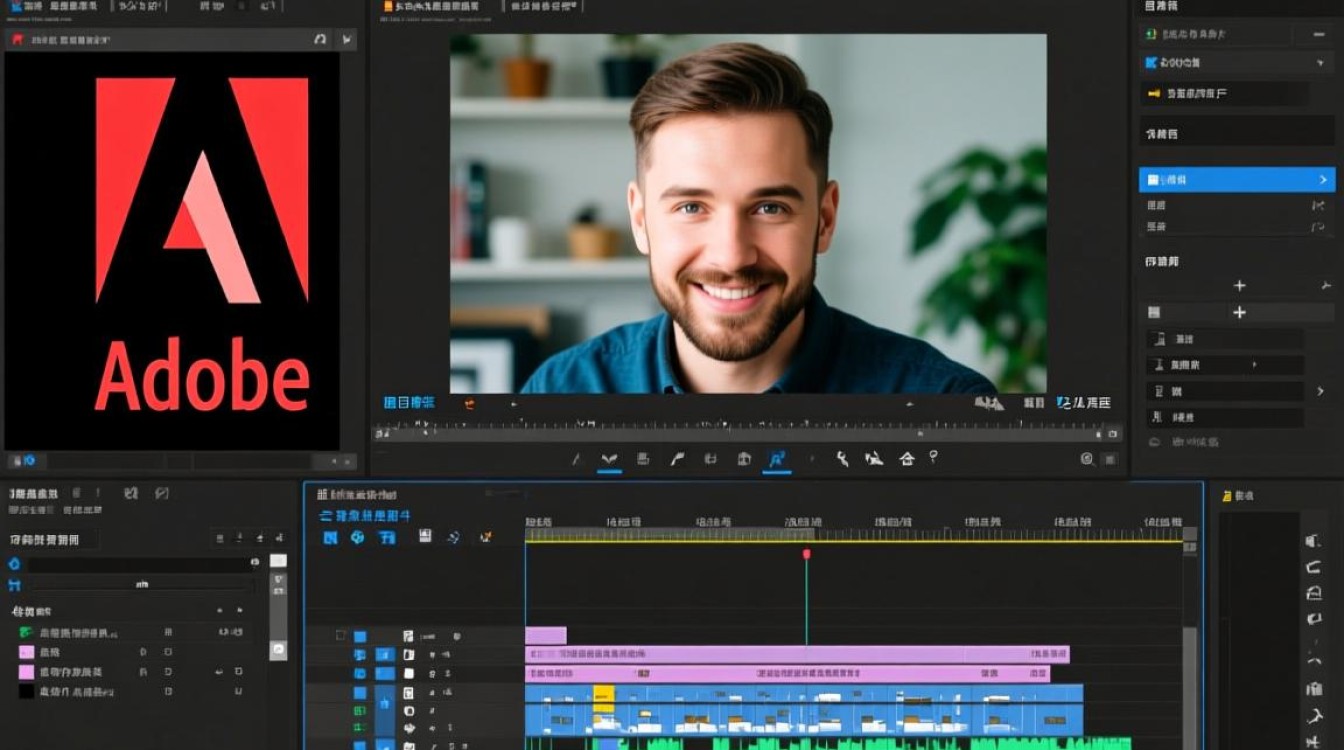Open the dropdown arrow beside the blue-icon row

[1322, 63]
